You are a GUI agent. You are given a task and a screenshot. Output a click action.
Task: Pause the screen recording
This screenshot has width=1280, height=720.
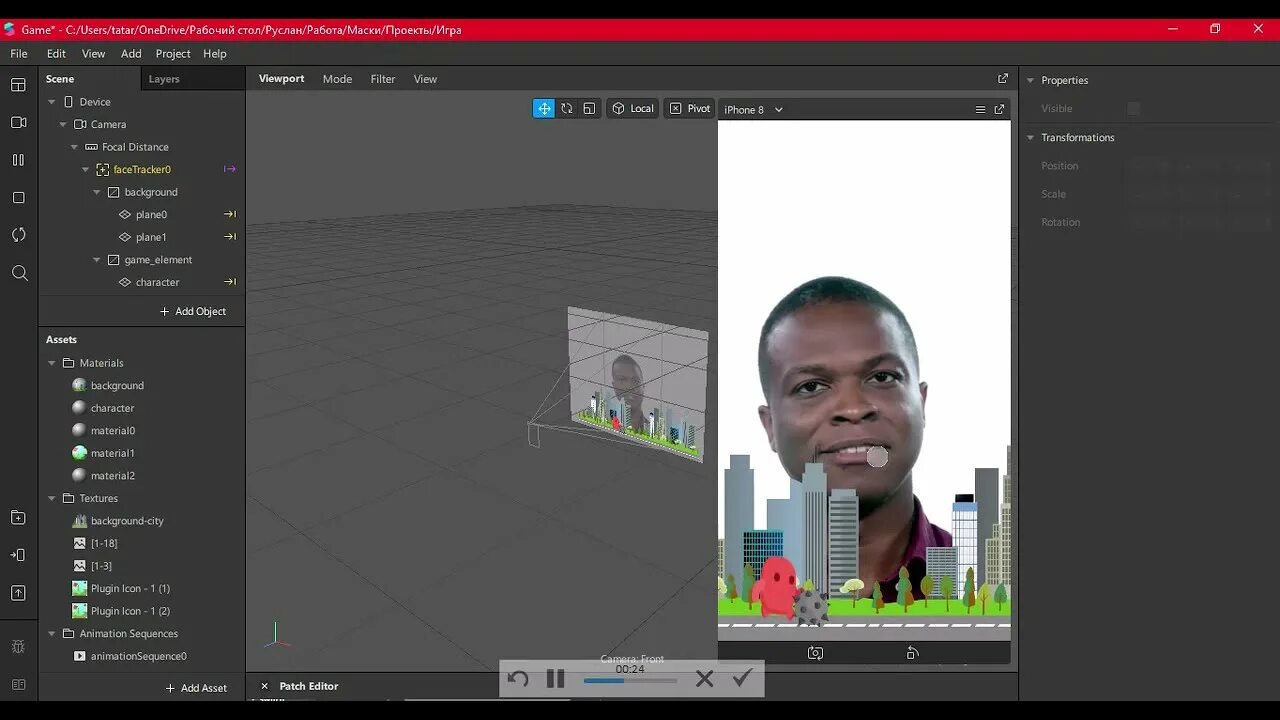tap(556, 679)
